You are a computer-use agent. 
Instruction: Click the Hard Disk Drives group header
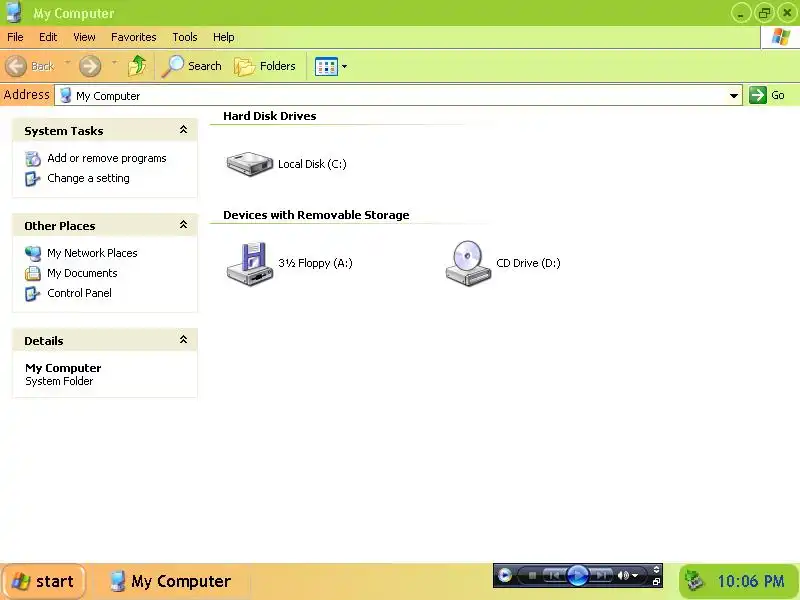click(x=269, y=116)
